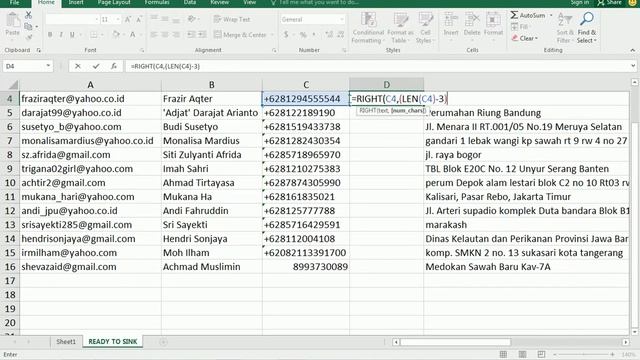This screenshot has width=640, height=360.
Task: Click the Insert Function fx icon
Action: click(x=114, y=66)
